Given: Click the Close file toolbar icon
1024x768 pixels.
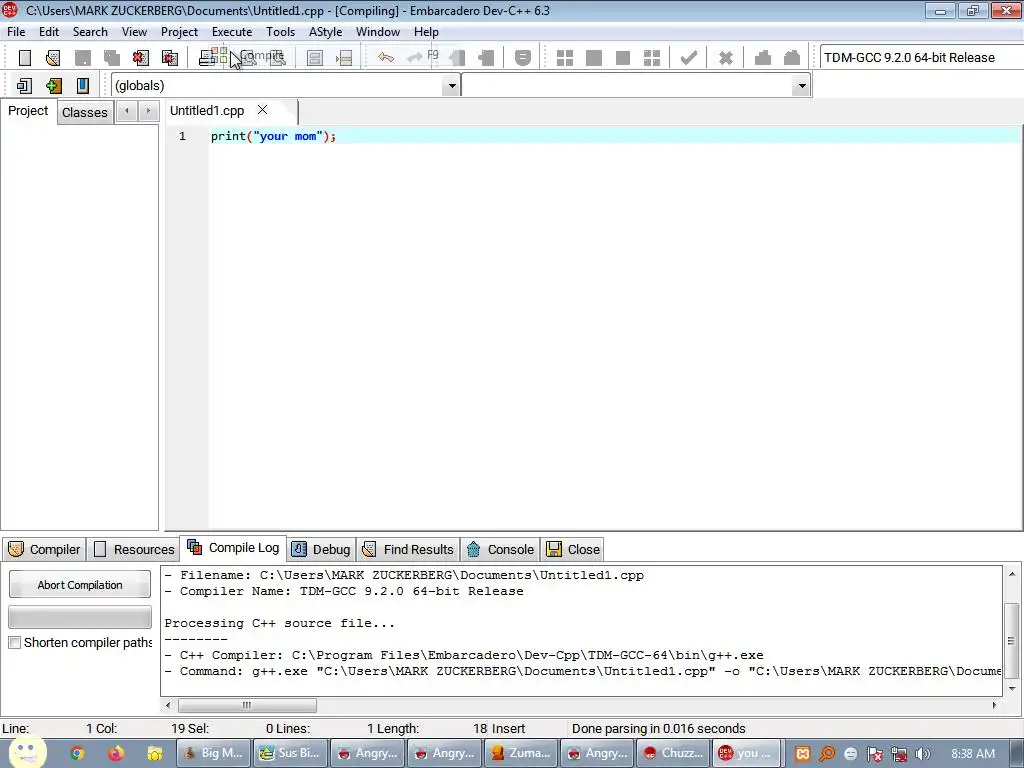Looking at the screenshot, I should (140, 58).
